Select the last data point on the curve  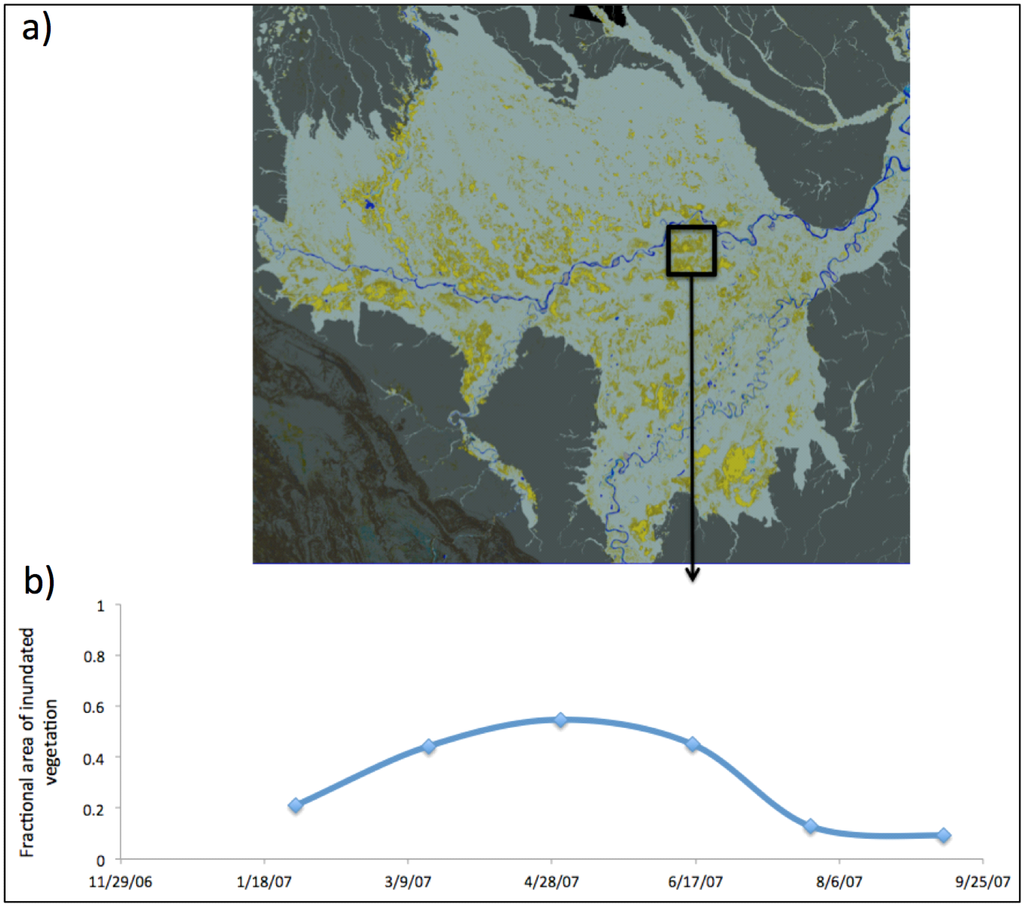coord(944,835)
